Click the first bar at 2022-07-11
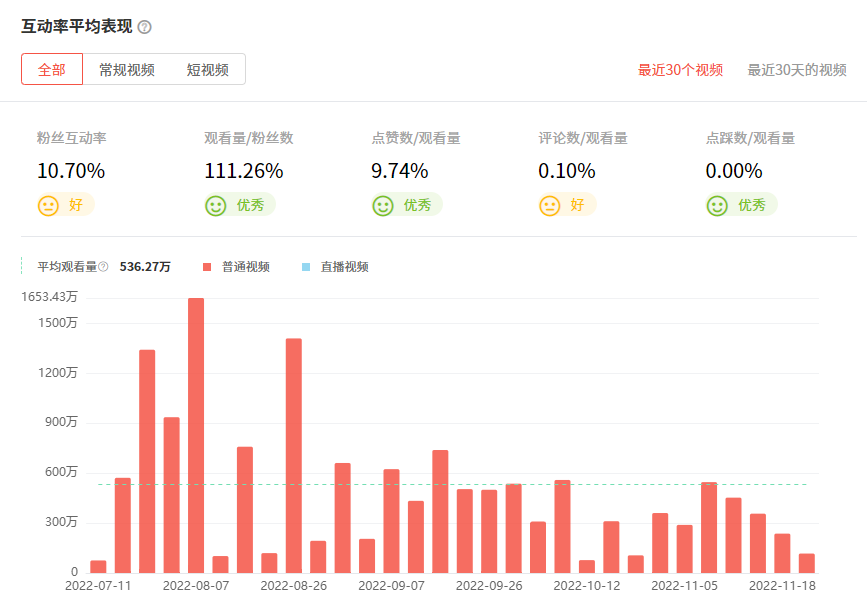Image resolution: width=867 pixels, height=615 pixels. 98,566
